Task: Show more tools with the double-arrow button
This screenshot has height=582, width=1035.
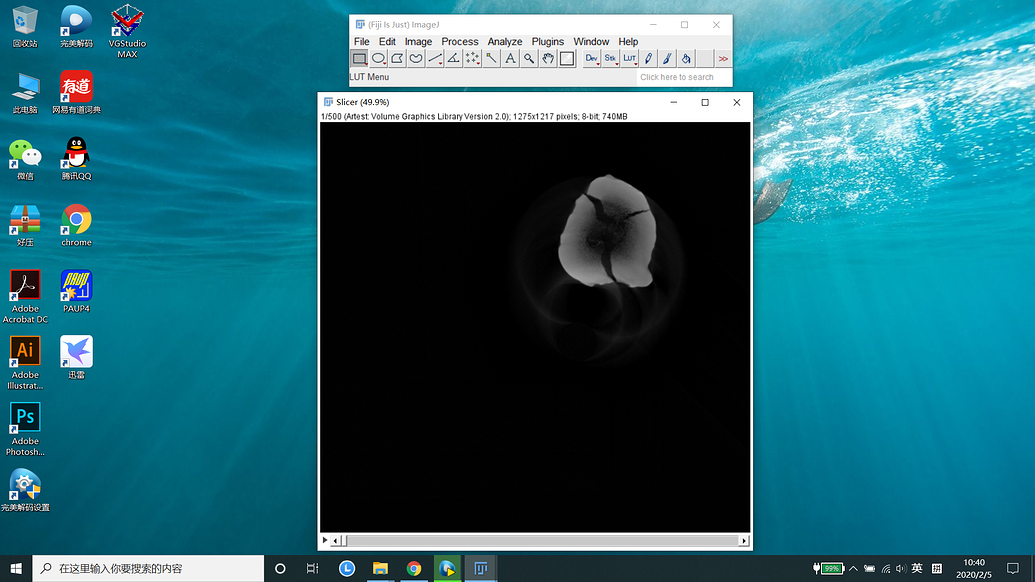Action: [x=723, y=59]
